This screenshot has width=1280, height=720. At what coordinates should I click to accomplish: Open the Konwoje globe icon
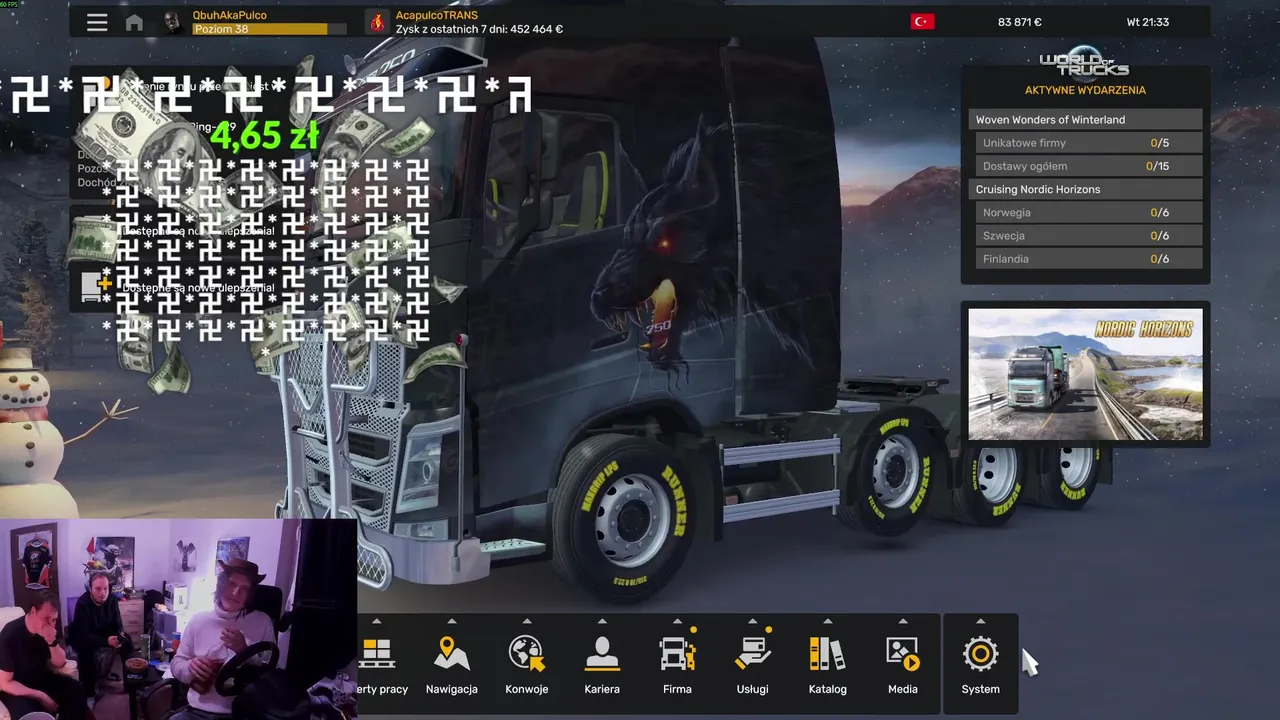(526, 655)
